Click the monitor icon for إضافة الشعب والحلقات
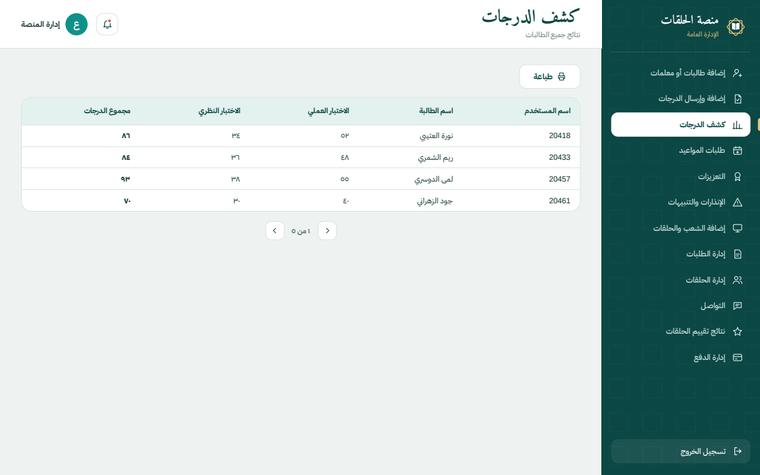 tap(737, 228)
